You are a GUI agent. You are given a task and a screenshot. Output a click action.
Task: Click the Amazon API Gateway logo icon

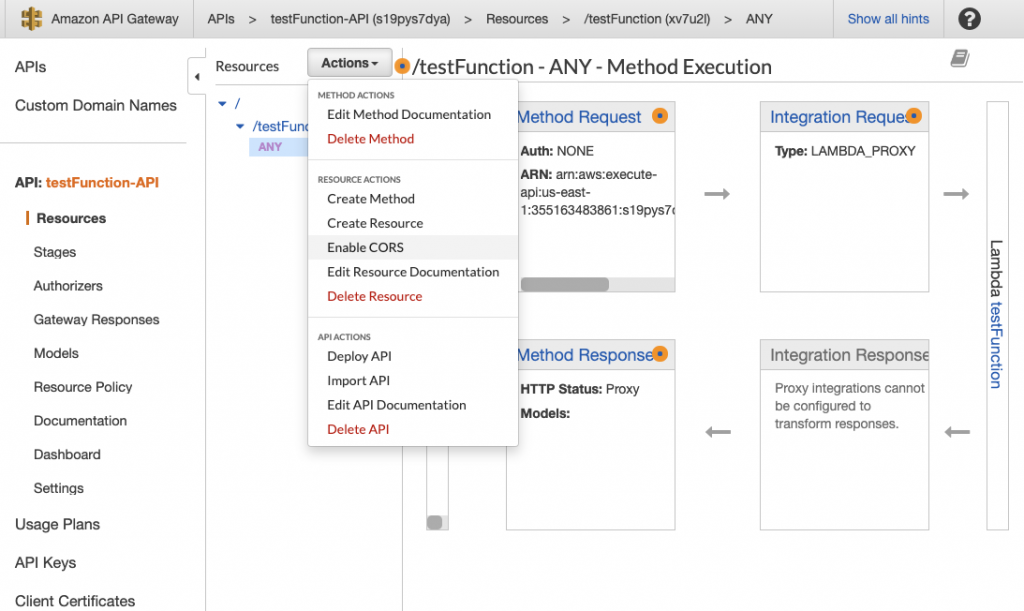31,19
